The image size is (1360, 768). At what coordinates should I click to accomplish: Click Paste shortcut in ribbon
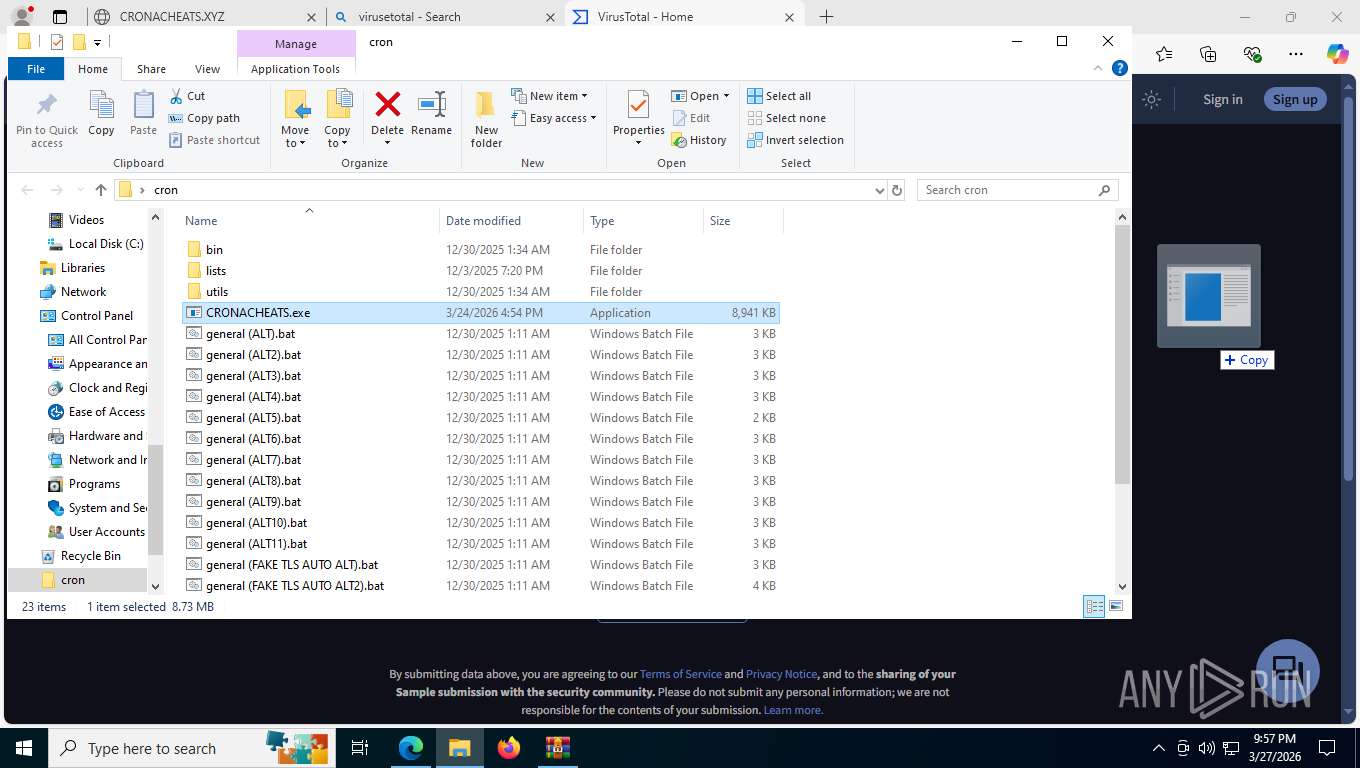pos(214,140)
